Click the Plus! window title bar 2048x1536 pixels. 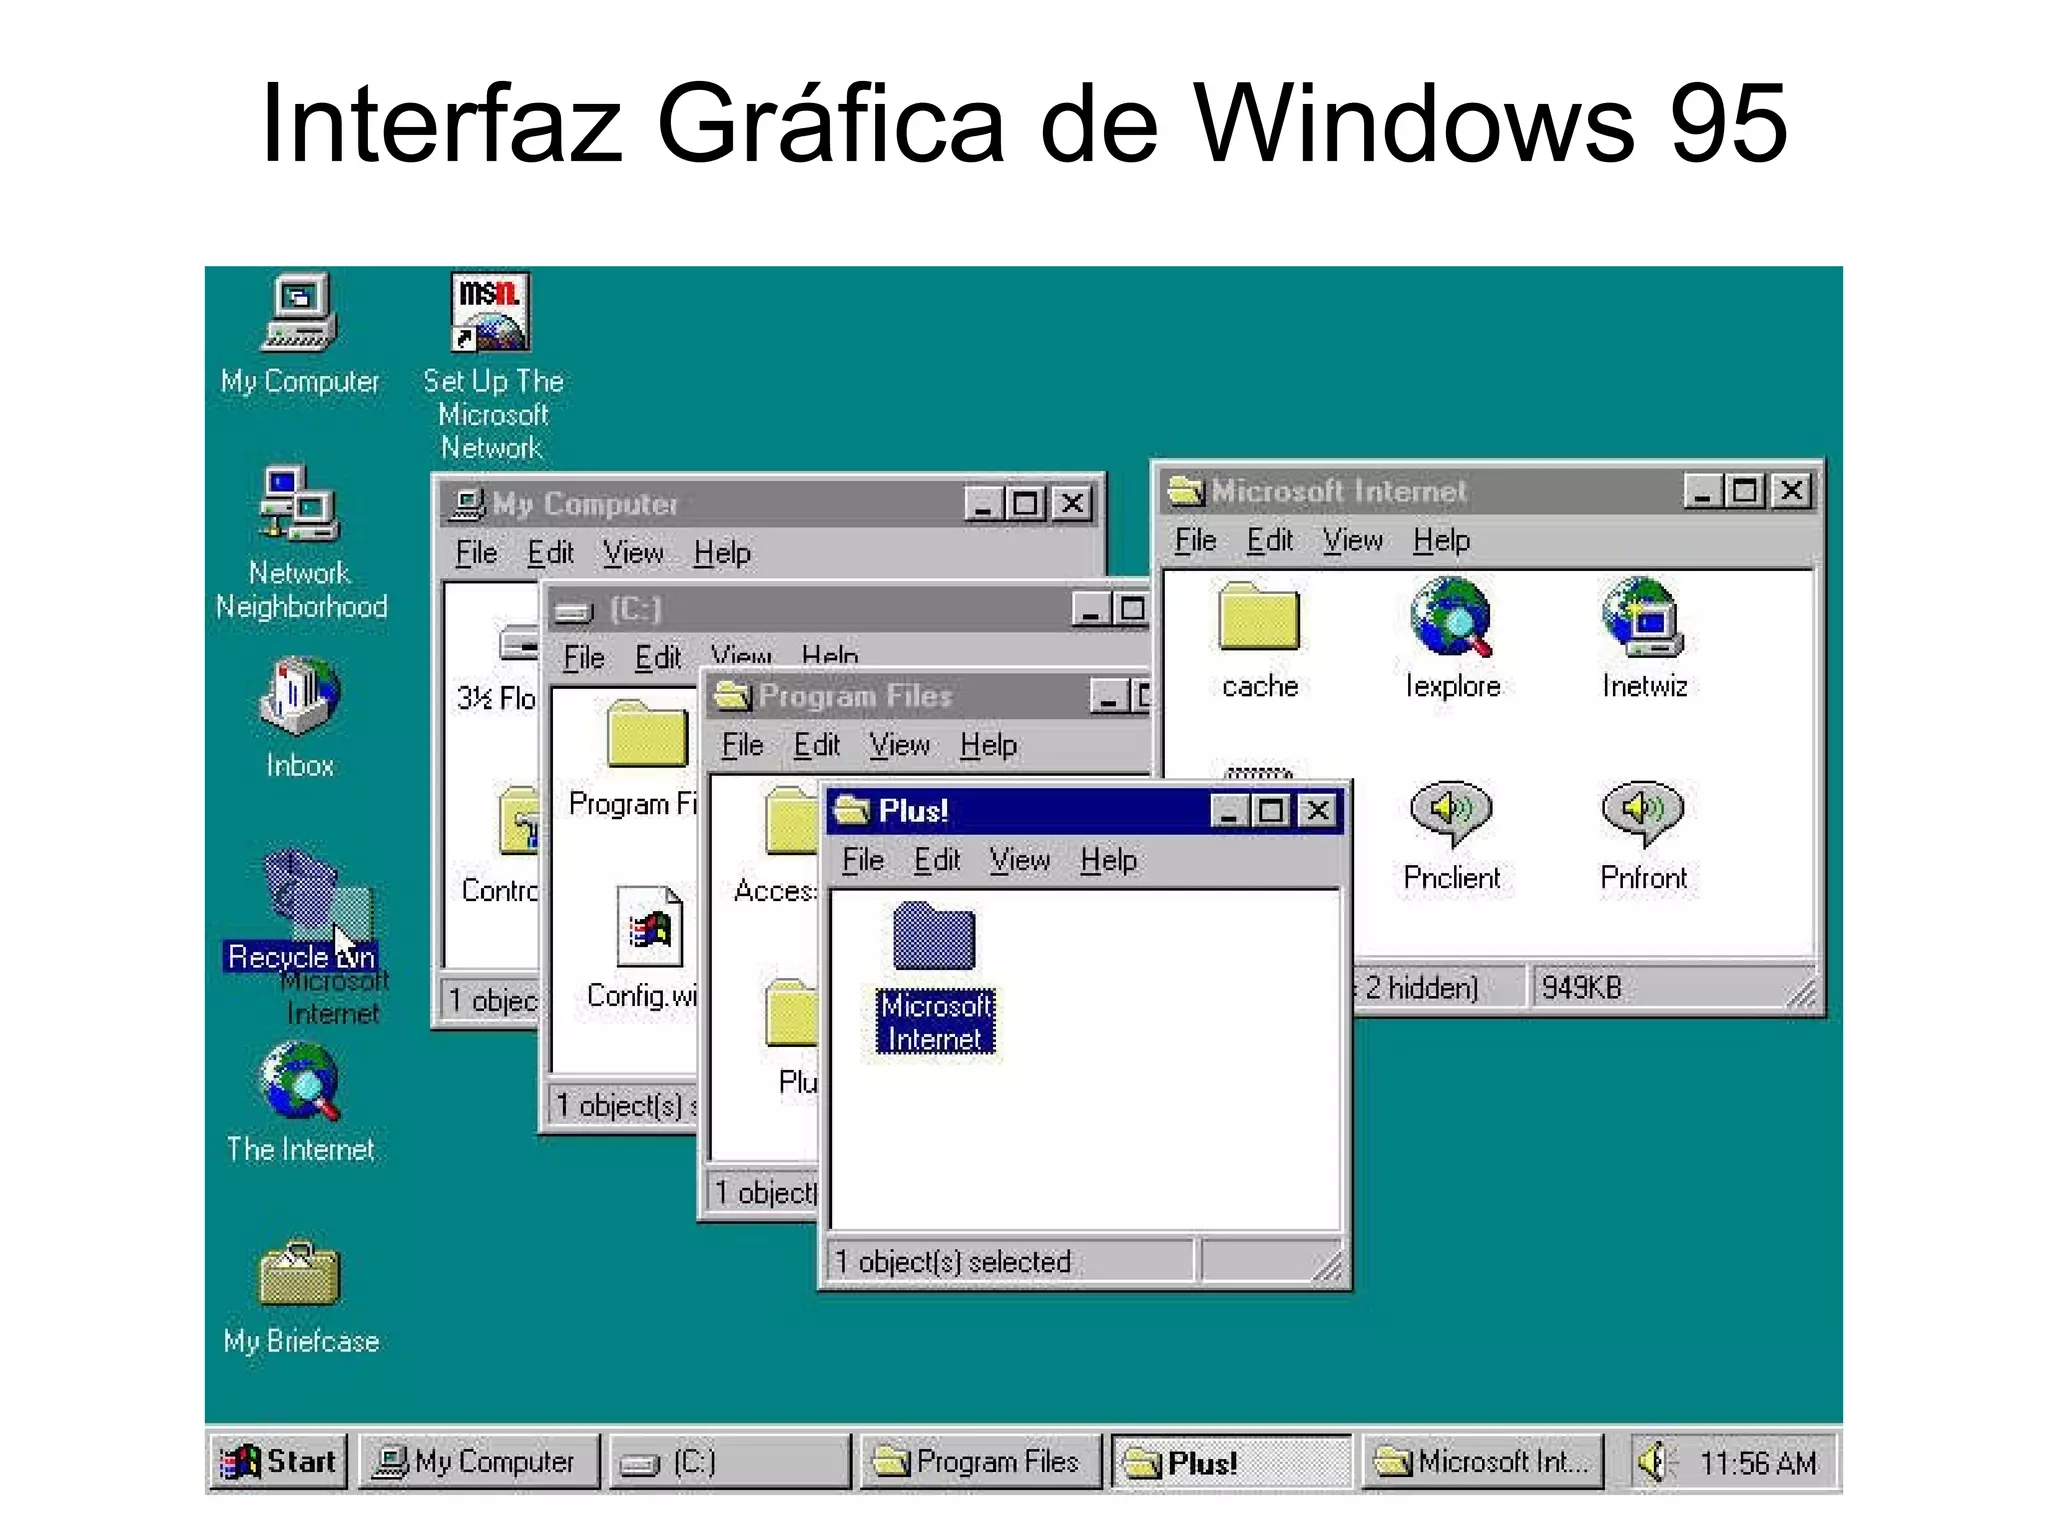[x=1084, y=810]
